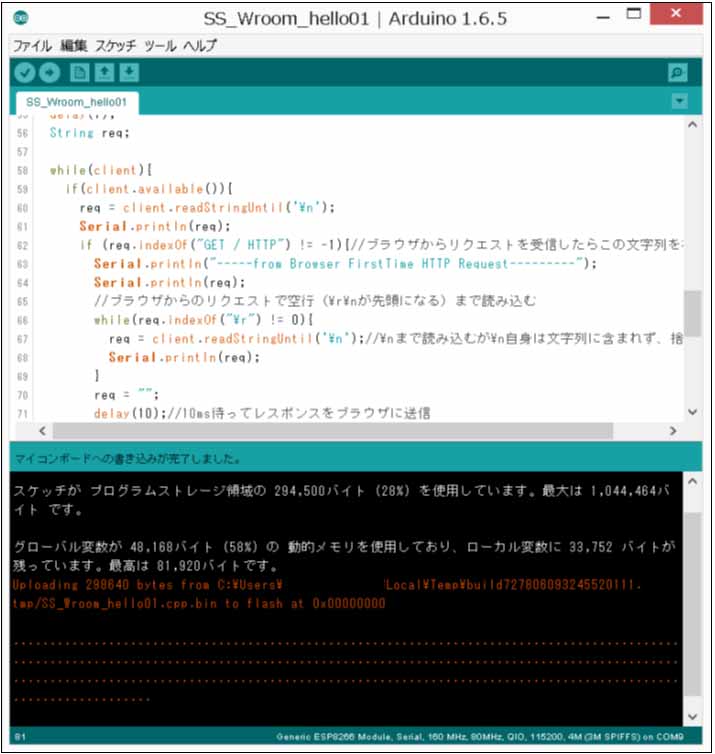
Task: Click the editor horizontal scrollbar thumb
Action: [x=328, y=430]
